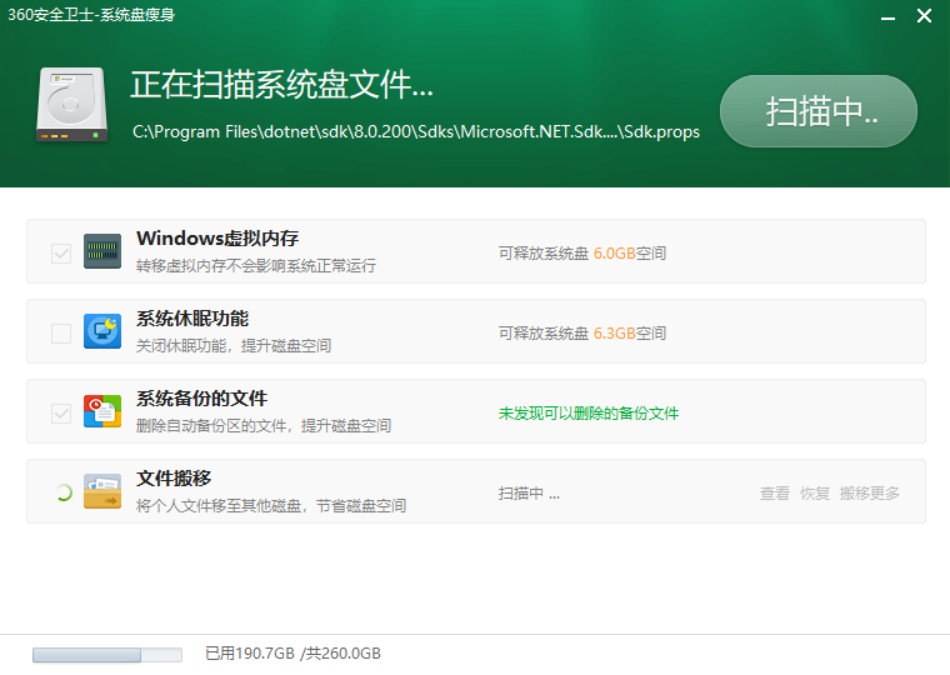Click the 系统备份的文件 backup icon
Screen dimensions: 950x675
point(102,411)
